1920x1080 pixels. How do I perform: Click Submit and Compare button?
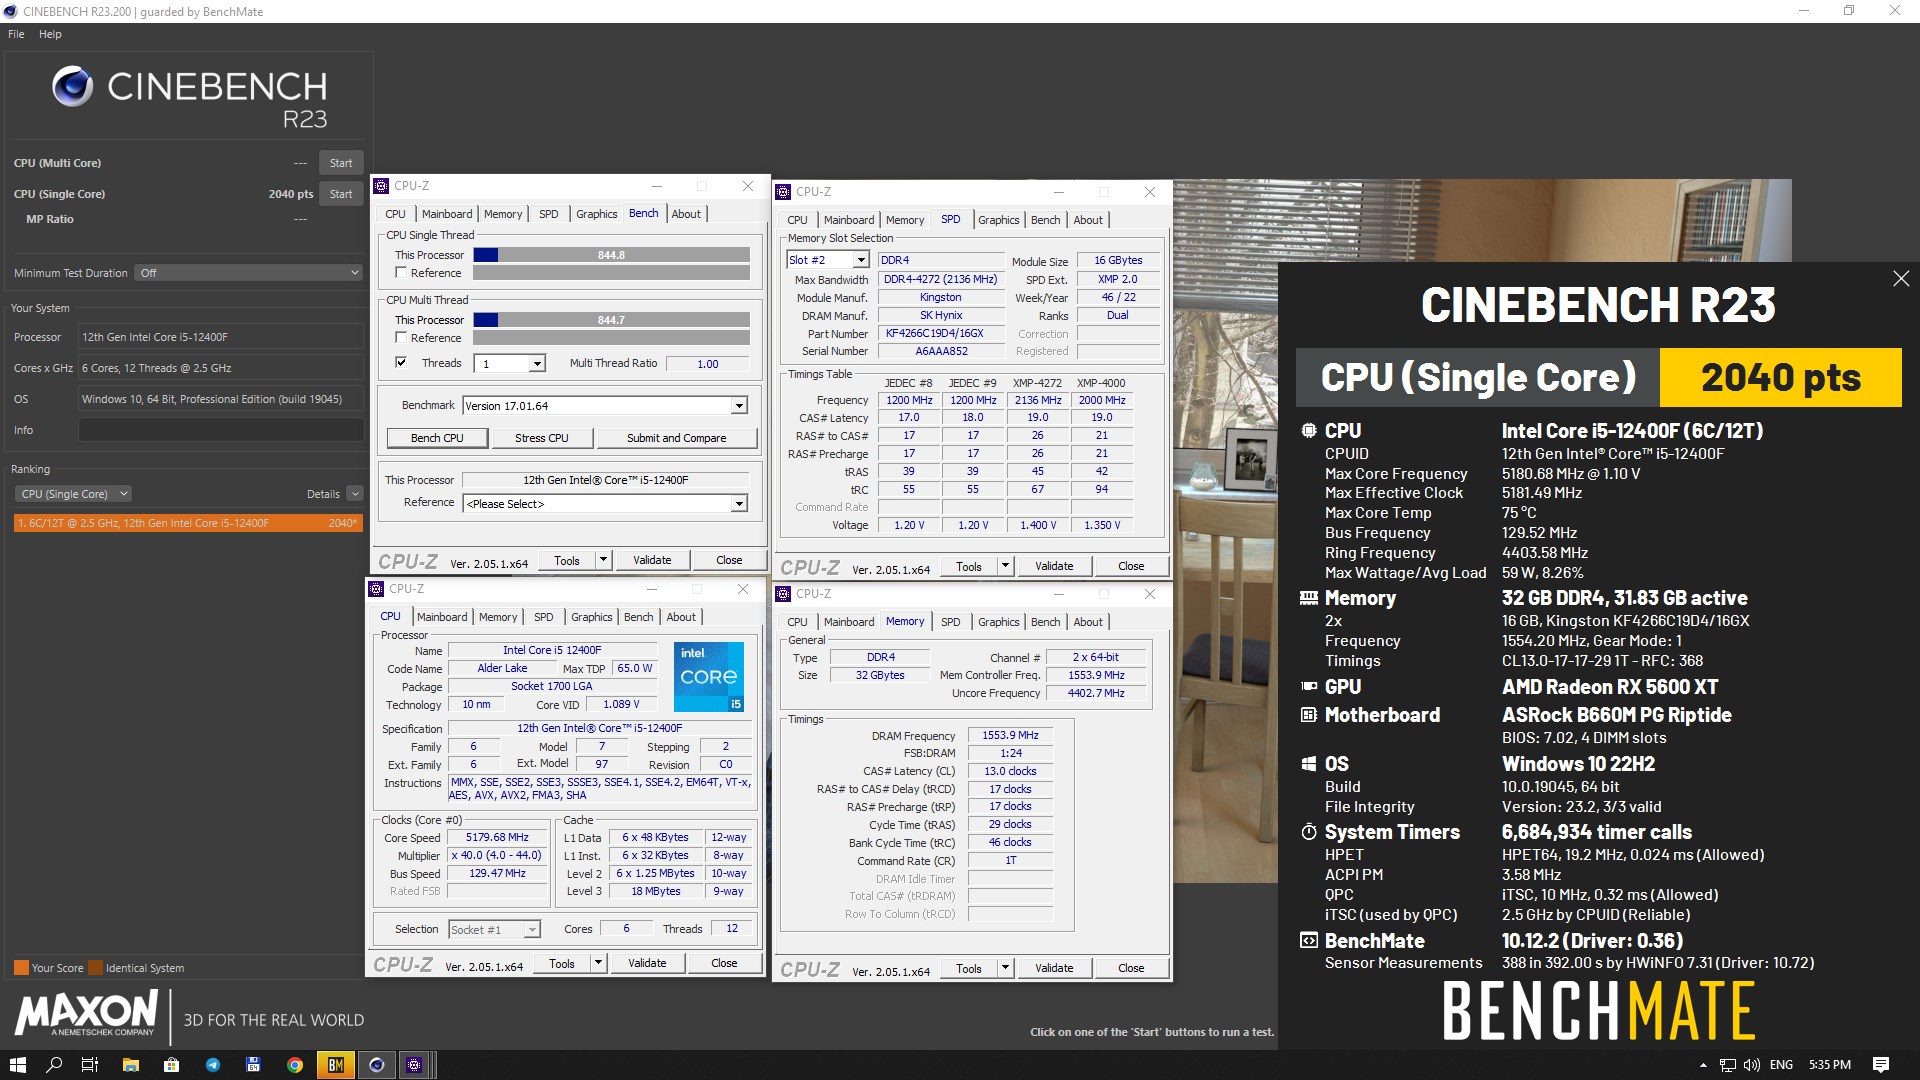coord(676,438)
